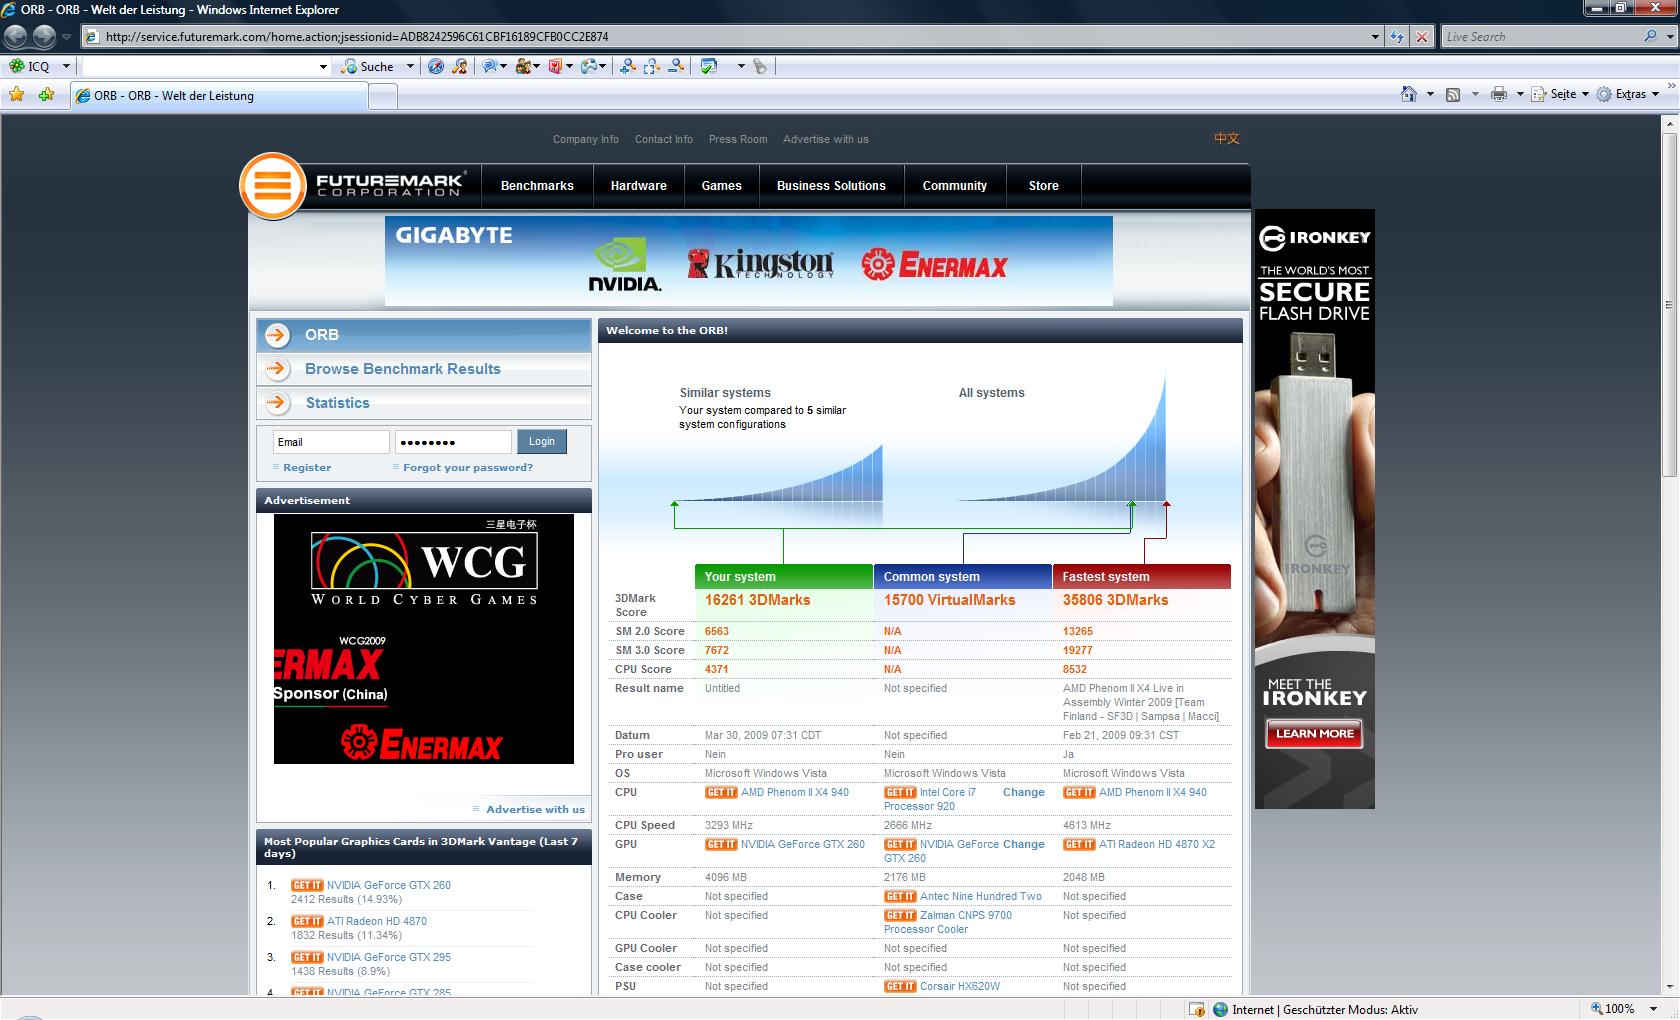This screenshot has height=1020, width=1680.
Task: Click the WCG Enermax advertisement image
Action: [424, 639]
